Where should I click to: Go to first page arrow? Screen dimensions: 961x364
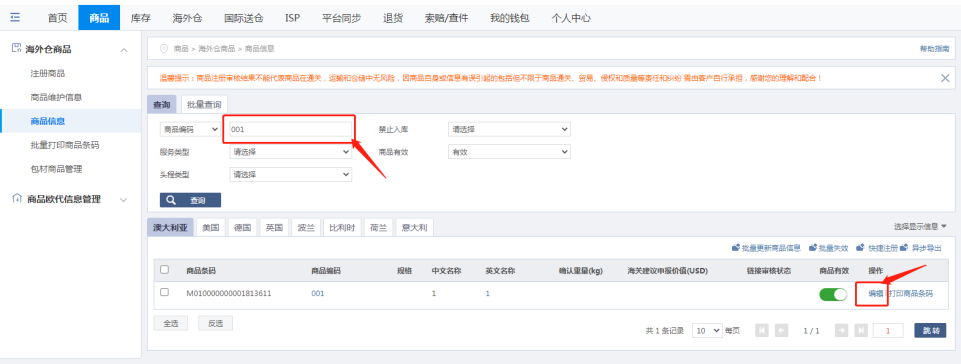tap(762, 330)
